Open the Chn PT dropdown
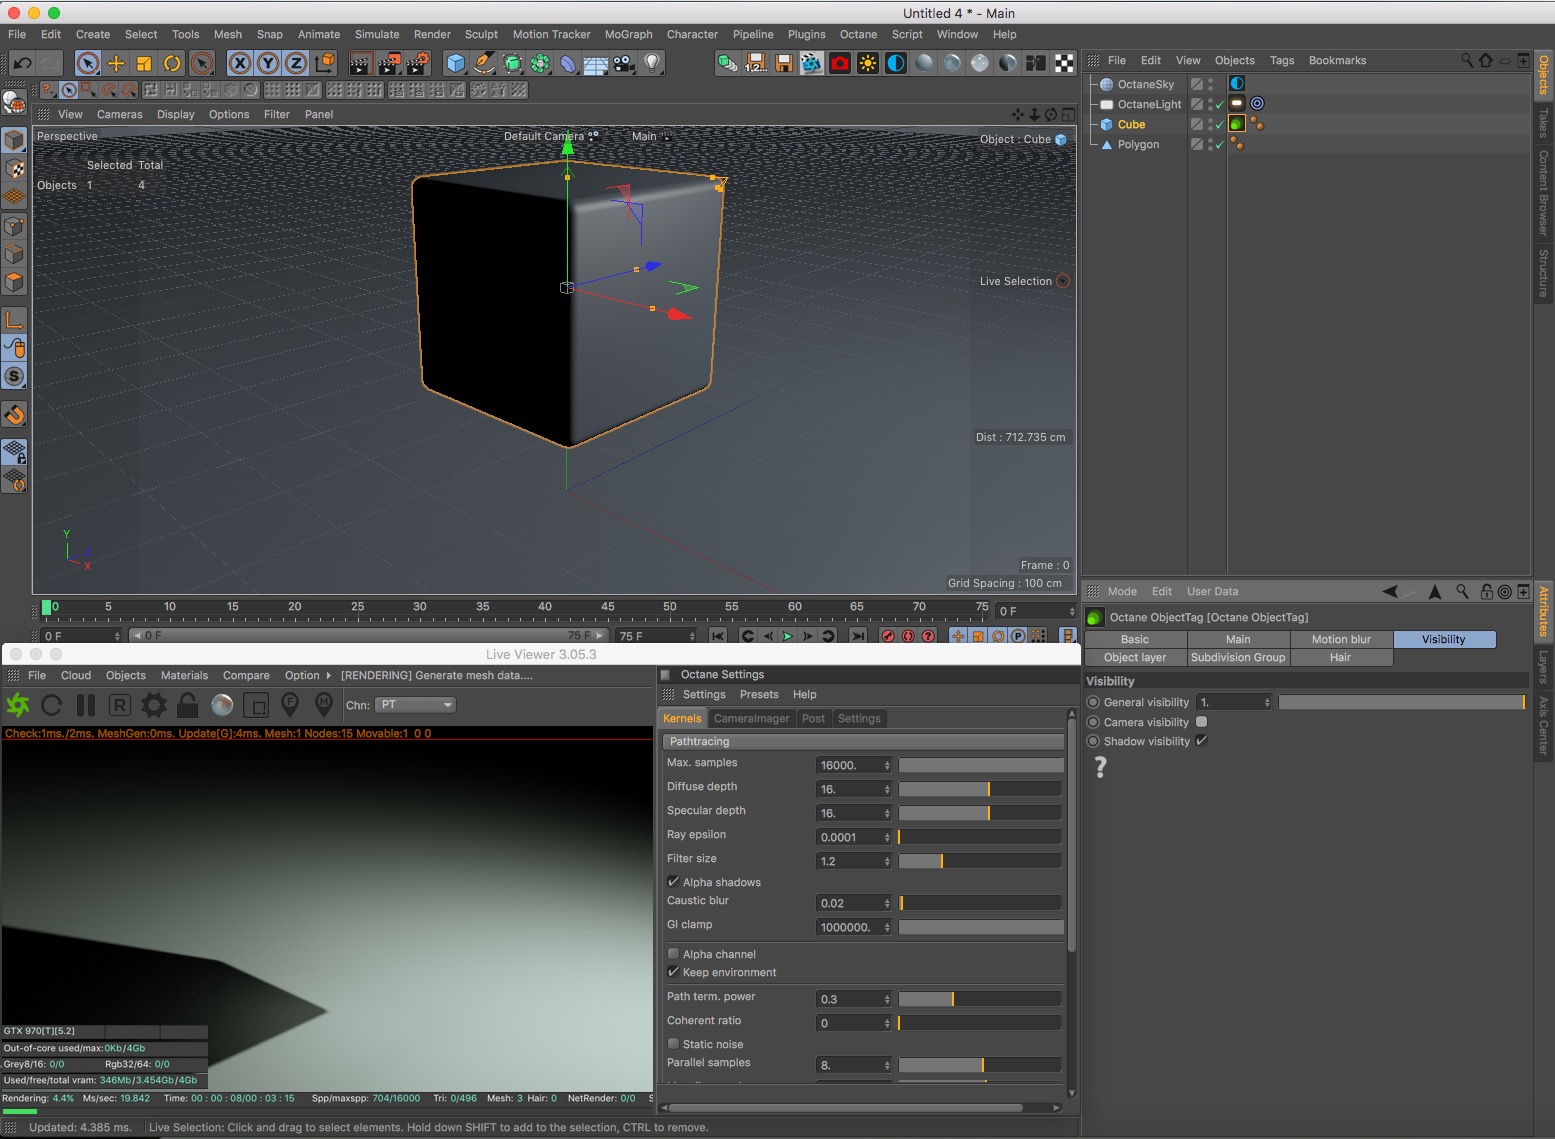 (416, 705)
